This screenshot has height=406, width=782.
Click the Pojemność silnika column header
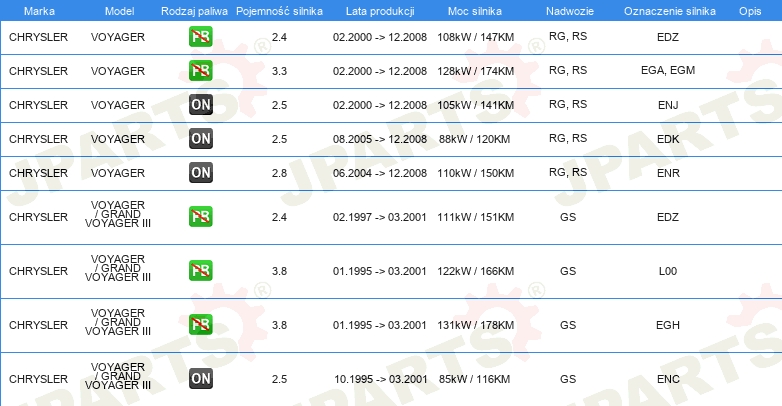click(279, 11)
